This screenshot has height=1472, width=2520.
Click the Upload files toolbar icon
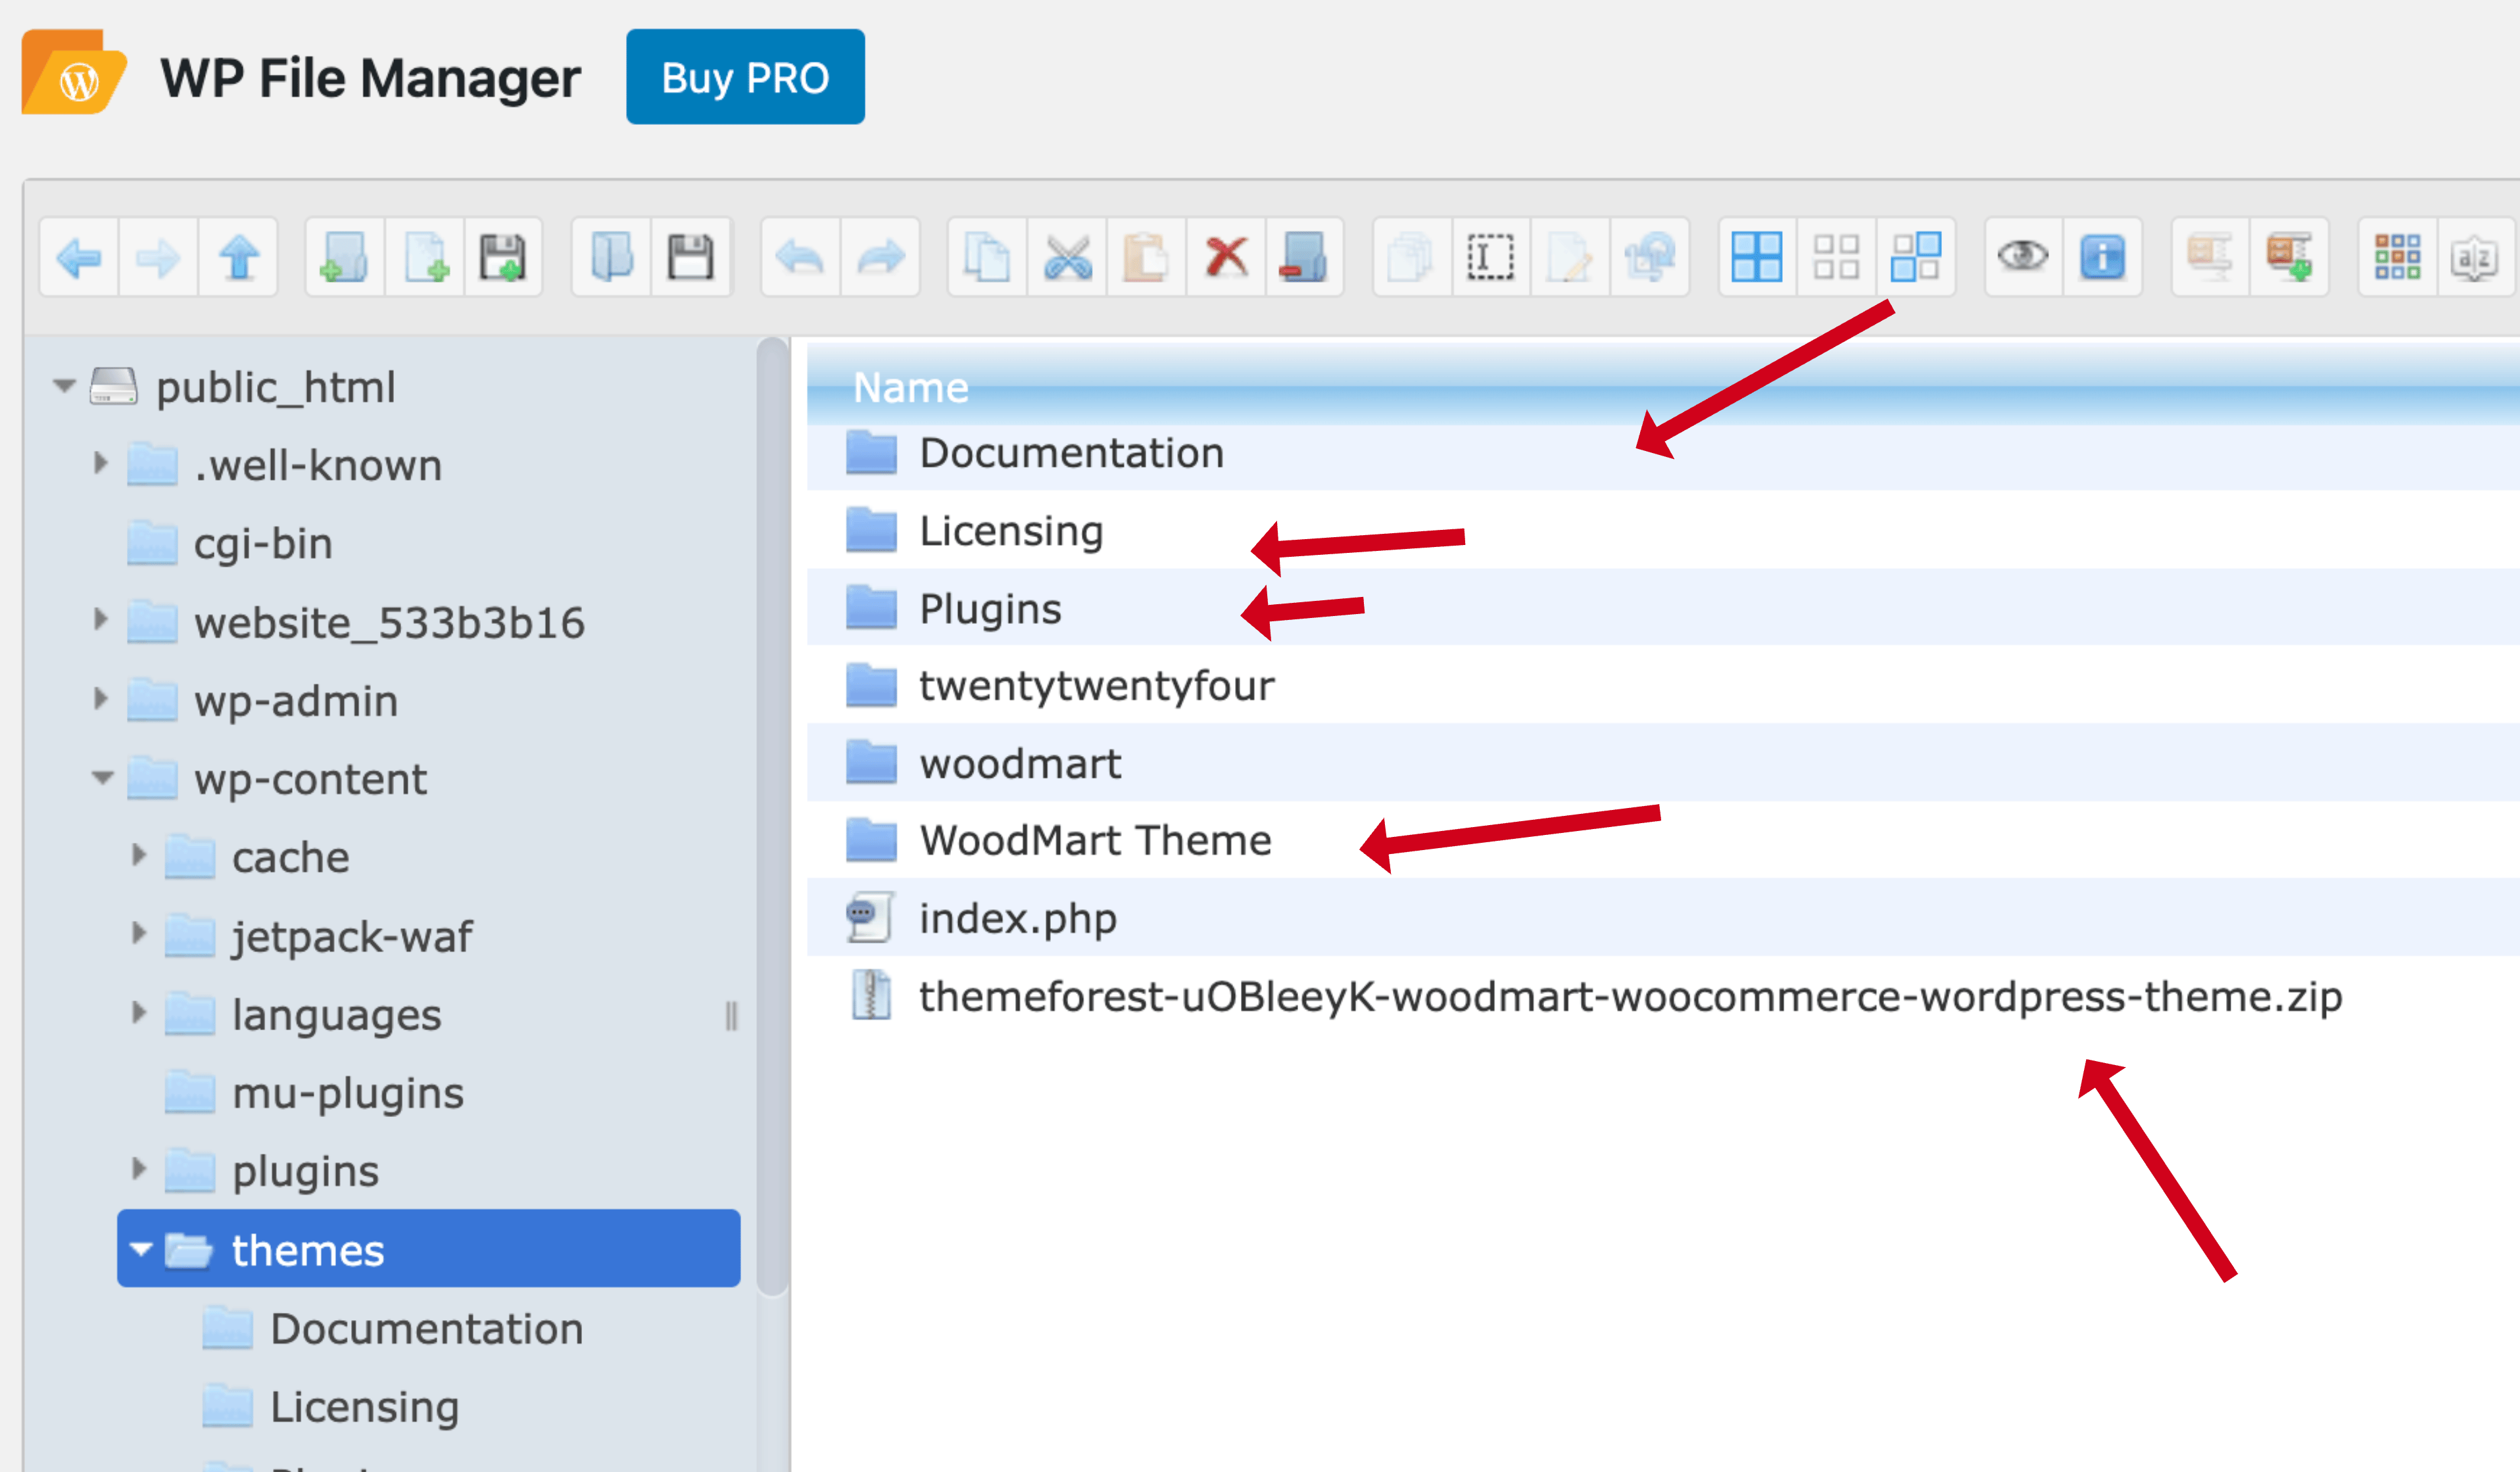pos(503,257)
